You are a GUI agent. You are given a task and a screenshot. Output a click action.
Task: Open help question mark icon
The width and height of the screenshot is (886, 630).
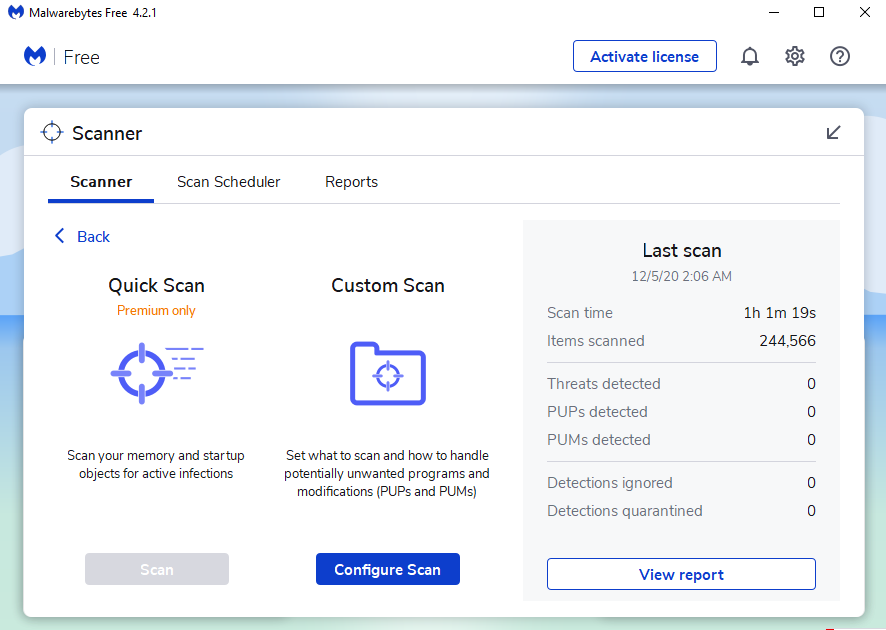[x=840, y=57]
